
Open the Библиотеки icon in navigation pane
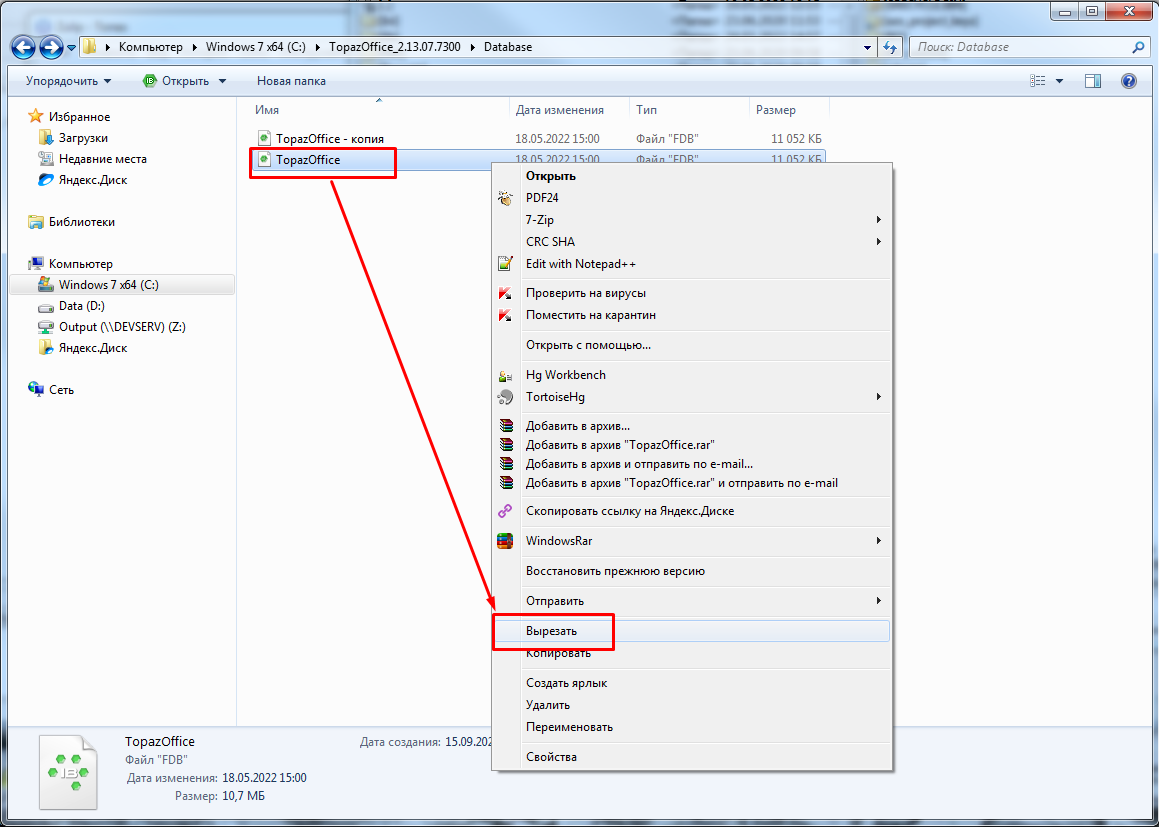point(35,222)
